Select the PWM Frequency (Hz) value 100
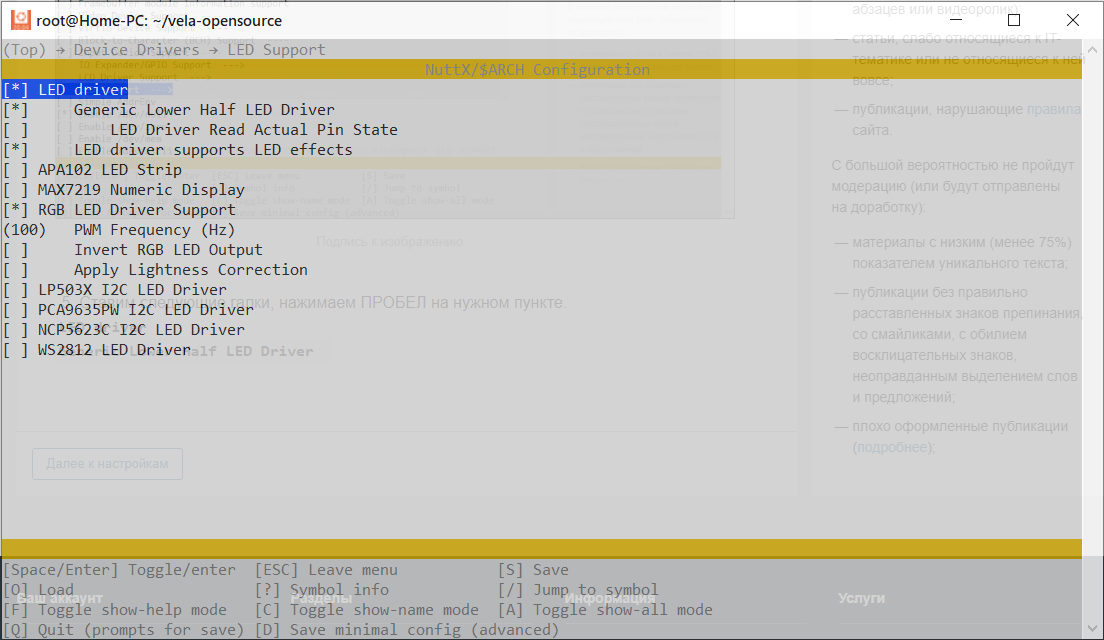 tap(25, 230)
